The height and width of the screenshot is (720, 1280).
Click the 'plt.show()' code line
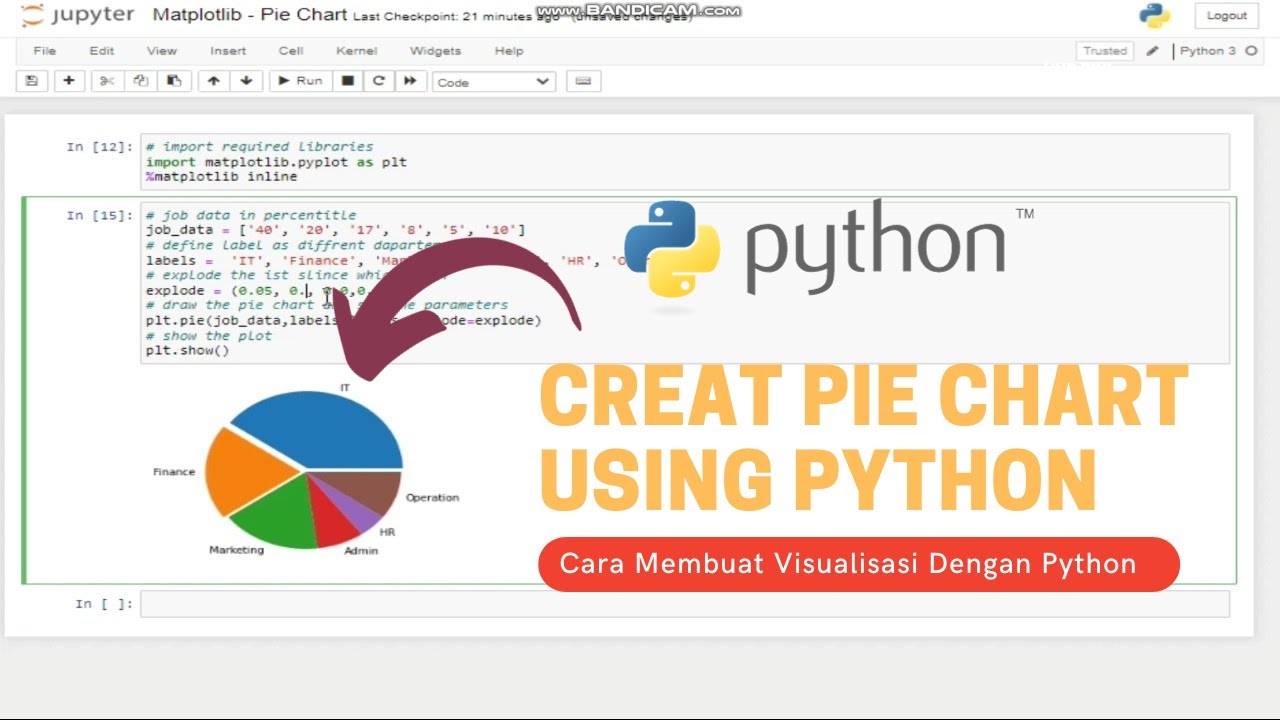tap(188, 351)
